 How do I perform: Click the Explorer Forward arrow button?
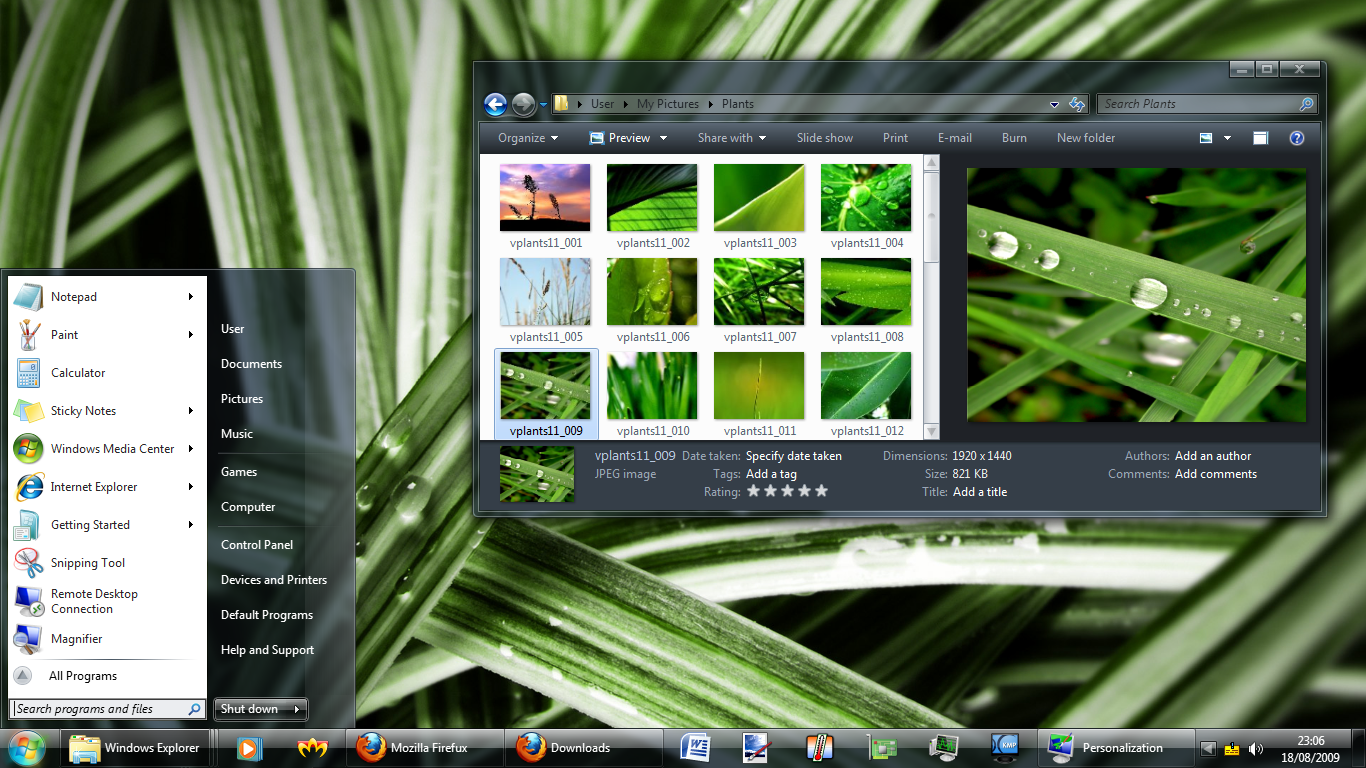tap(523, 104)
